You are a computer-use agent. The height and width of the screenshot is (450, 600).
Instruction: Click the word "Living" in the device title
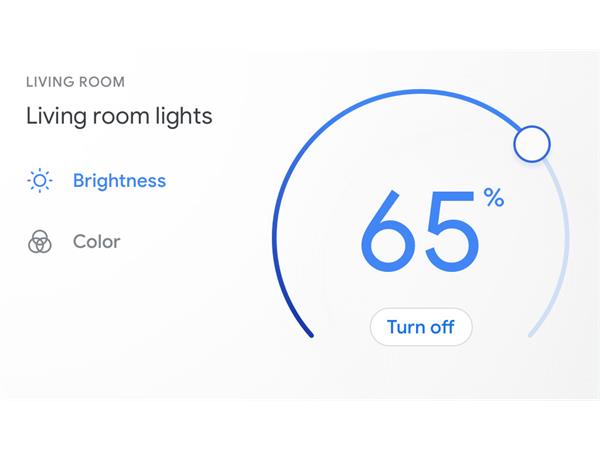pos(54,116)
